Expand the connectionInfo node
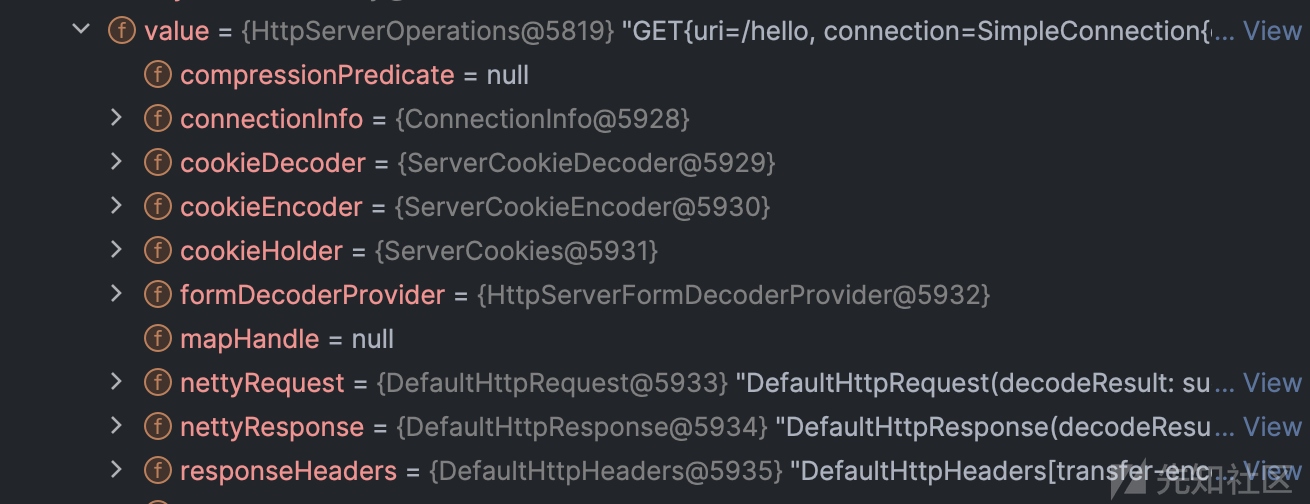The width and height of the screenshot is (1310, 504). click(116, 118)
